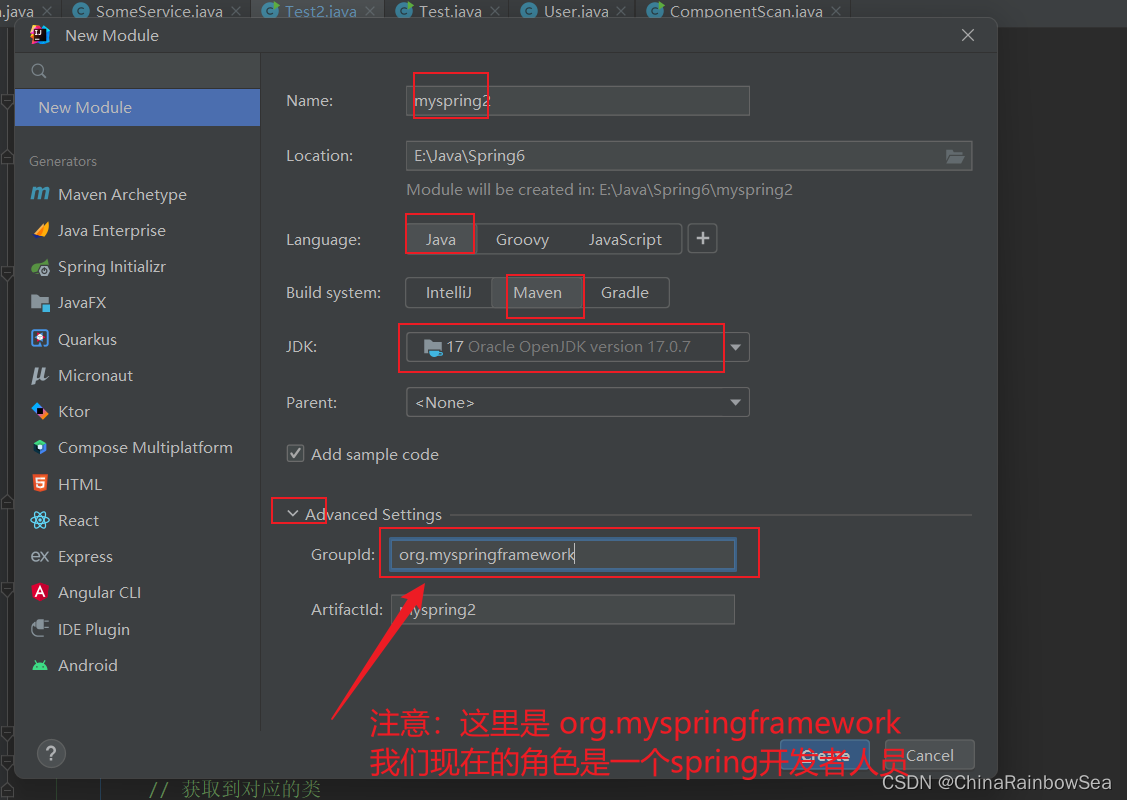The image size is (1127, 800).
Task: Click the Location path field
Action: click(x=689, y=156)
